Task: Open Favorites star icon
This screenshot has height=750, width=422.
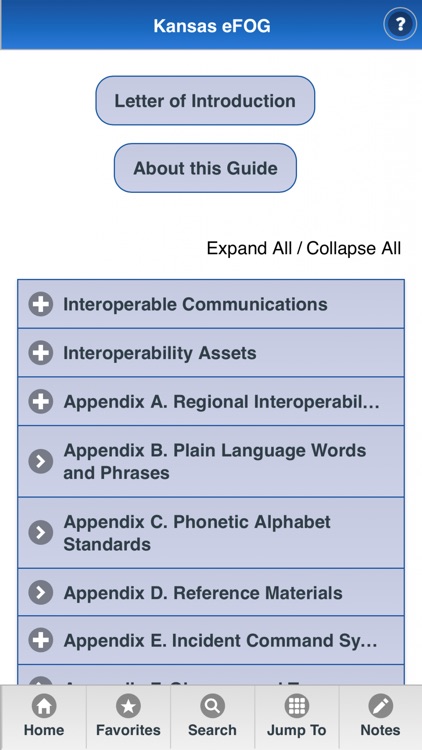Action: tap(128, 706)
